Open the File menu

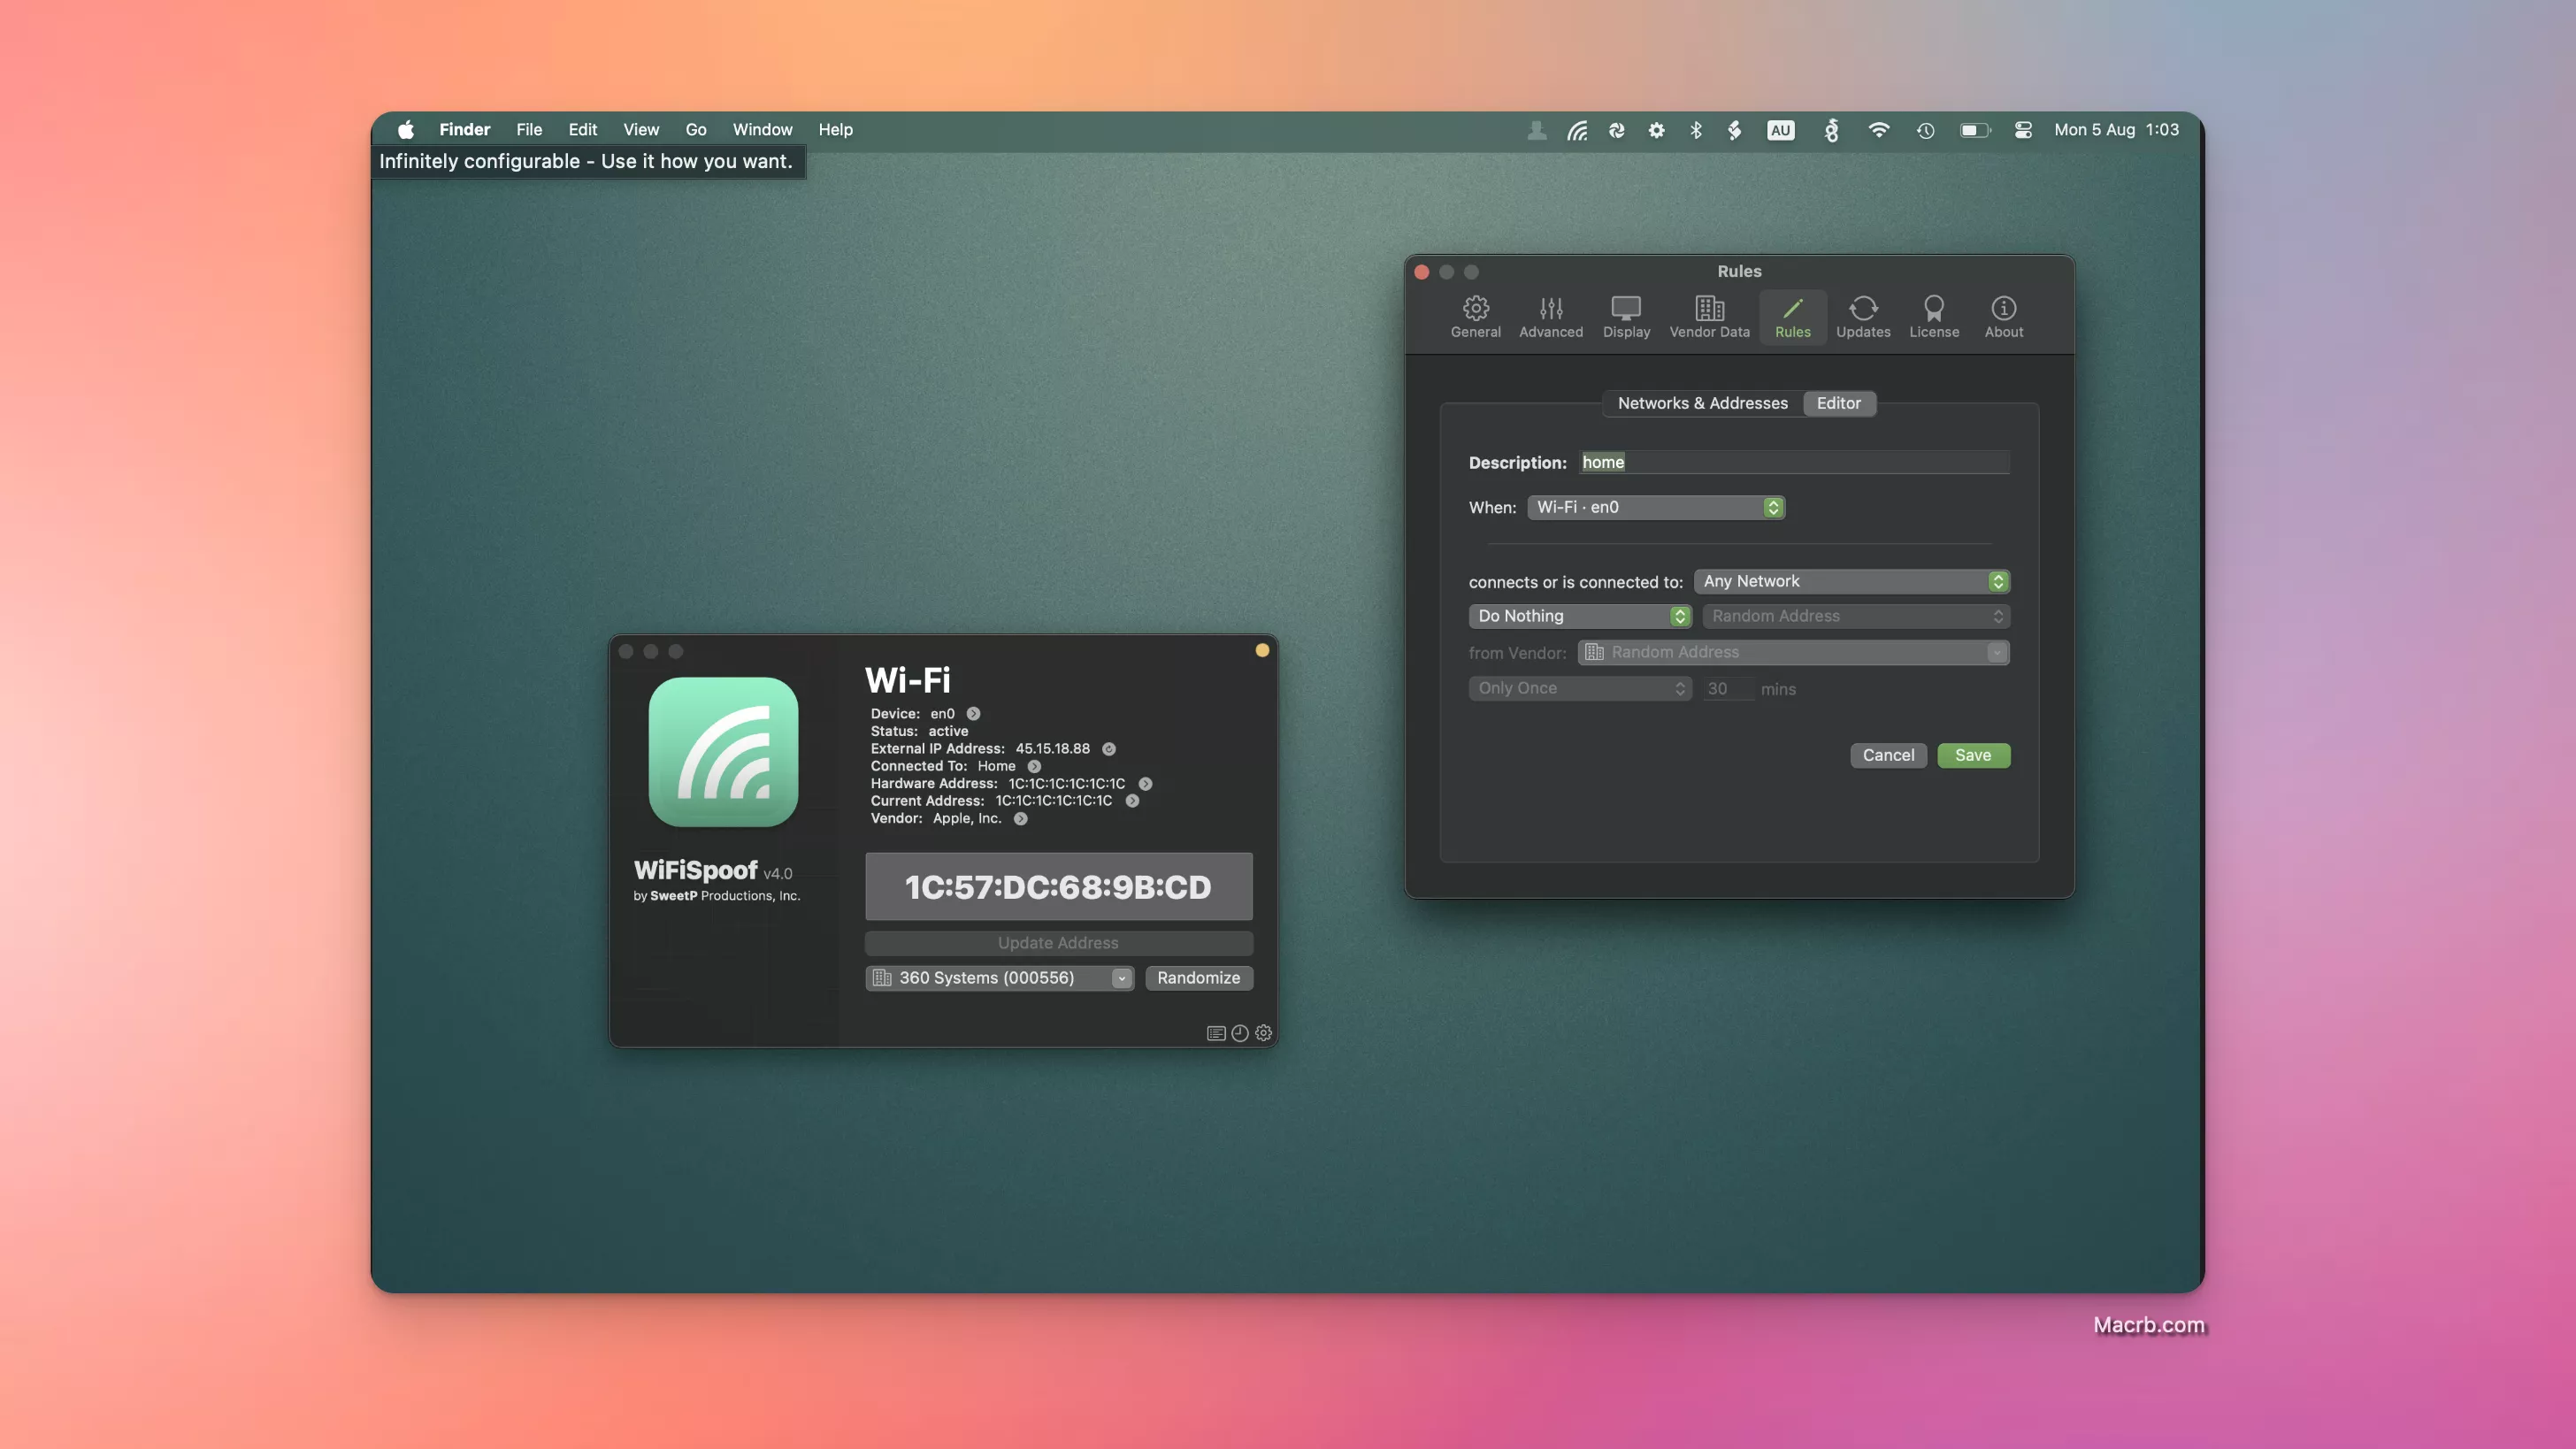coord(529,130)
